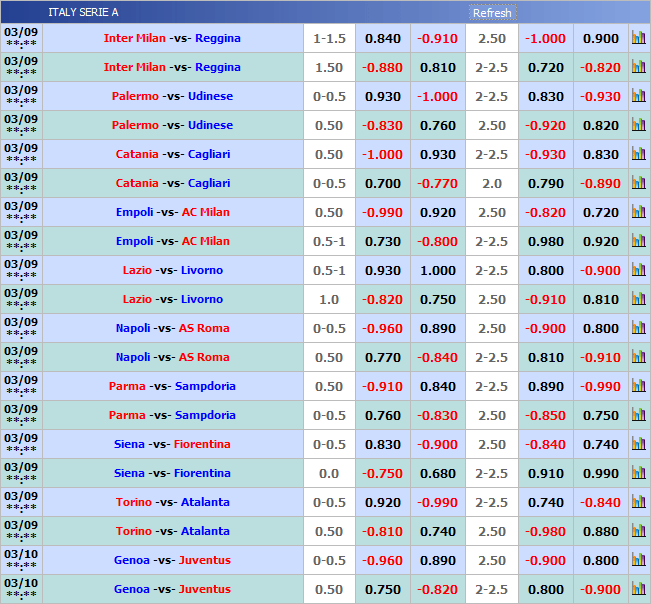Screen dimensions: 651x604
Task: Click the 1-1.5 handicap value for Inter Milan
Action: click(x=329, y=39)
